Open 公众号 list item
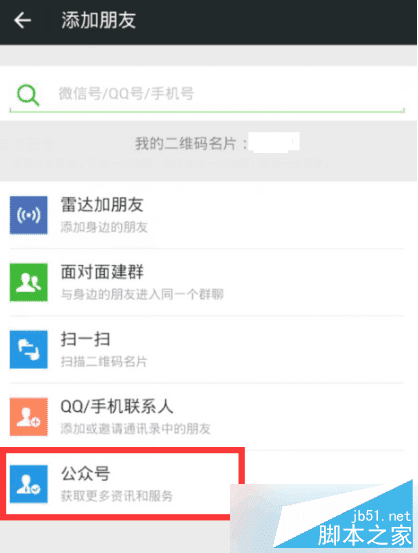 pyautogui.click(x=122, y=484)
